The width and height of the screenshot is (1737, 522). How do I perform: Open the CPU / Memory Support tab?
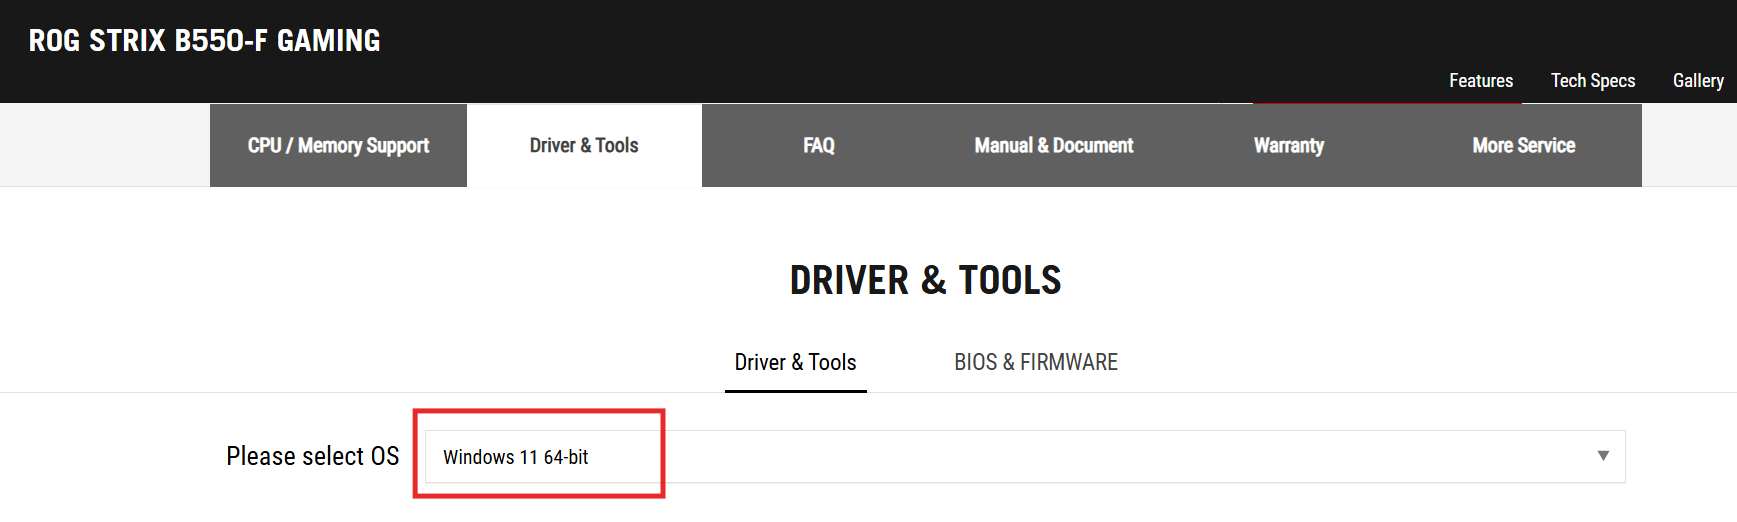pos(338,145)
